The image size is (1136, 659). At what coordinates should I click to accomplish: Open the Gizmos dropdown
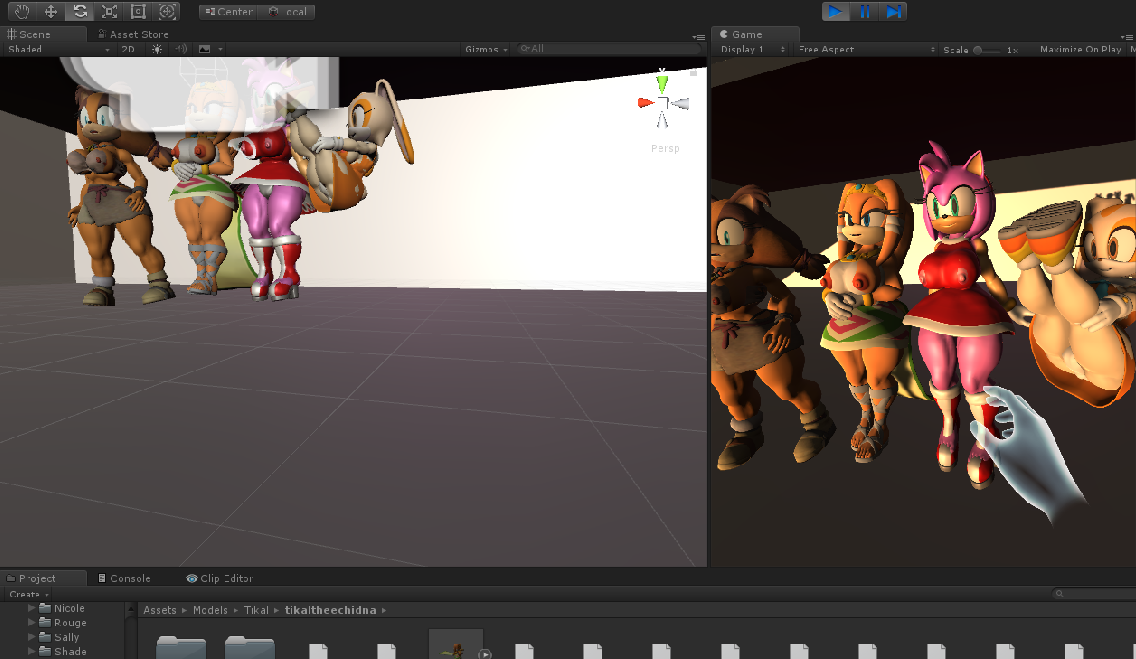click(x=486, y=49)
